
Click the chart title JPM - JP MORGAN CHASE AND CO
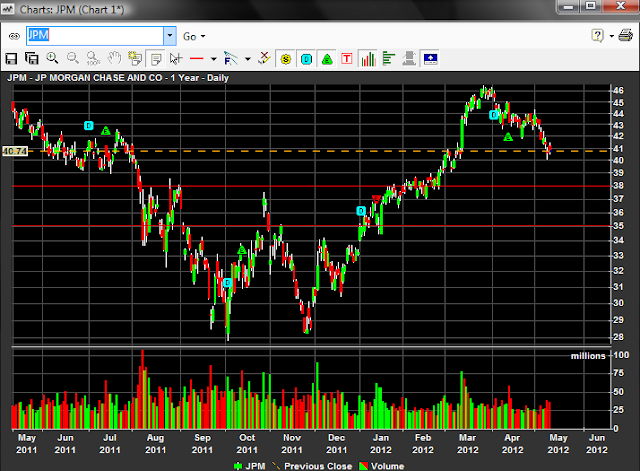click(x=84, y=78)
